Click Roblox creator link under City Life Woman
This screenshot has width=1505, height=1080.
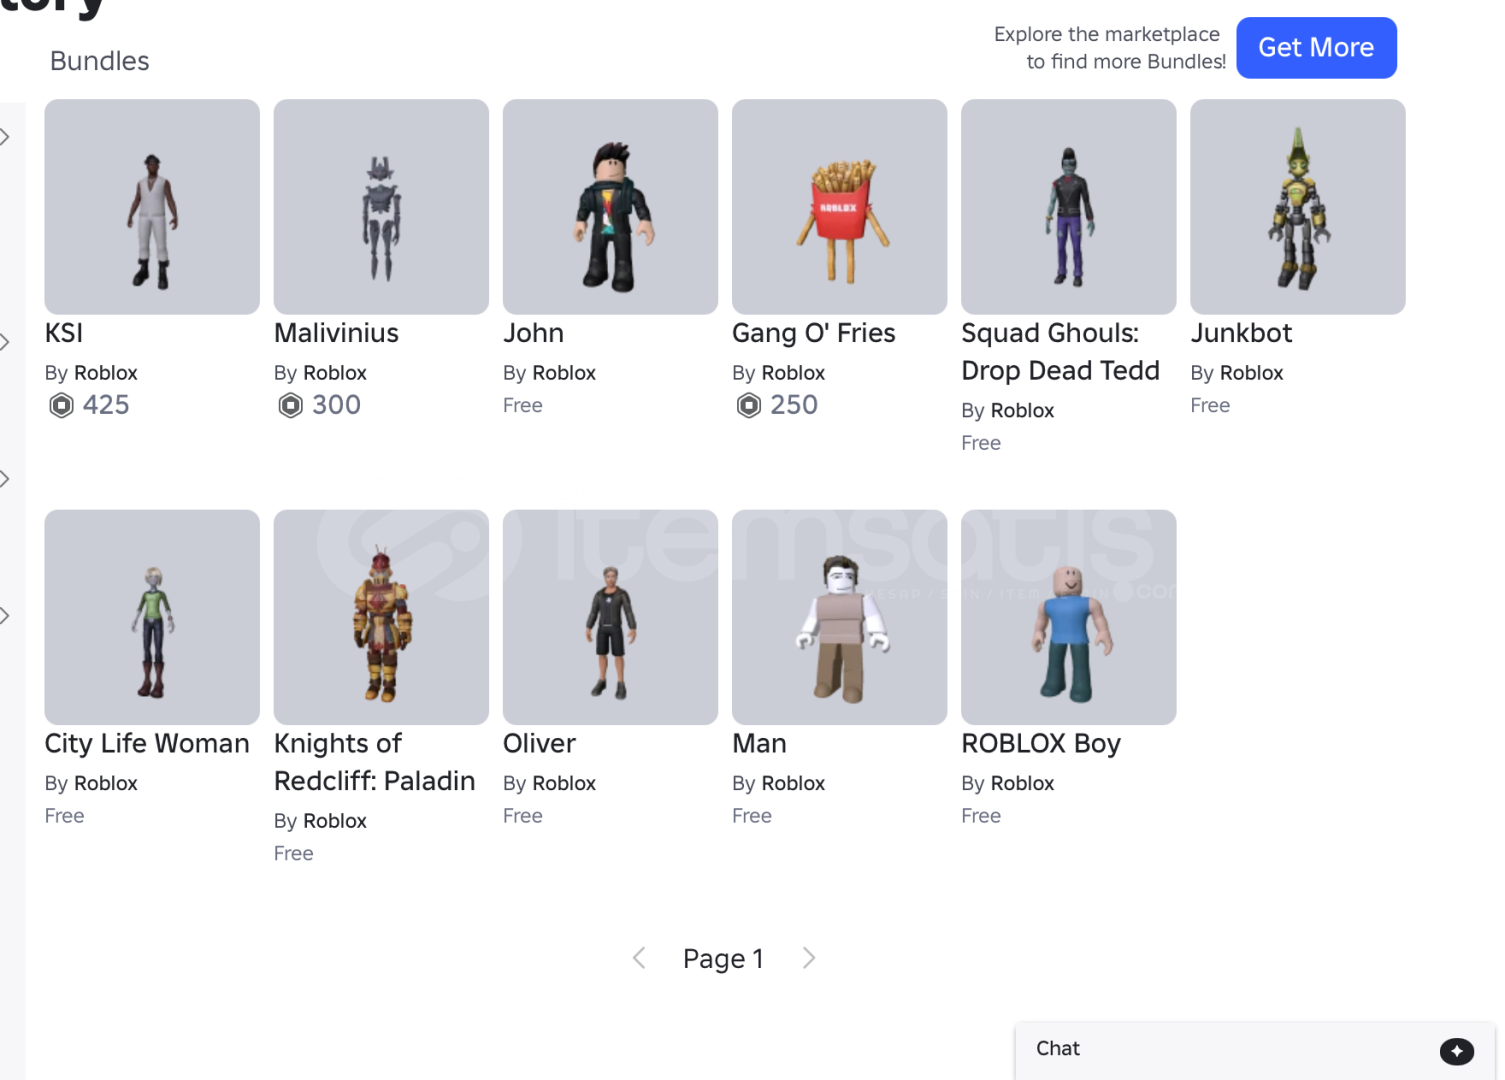105,784
